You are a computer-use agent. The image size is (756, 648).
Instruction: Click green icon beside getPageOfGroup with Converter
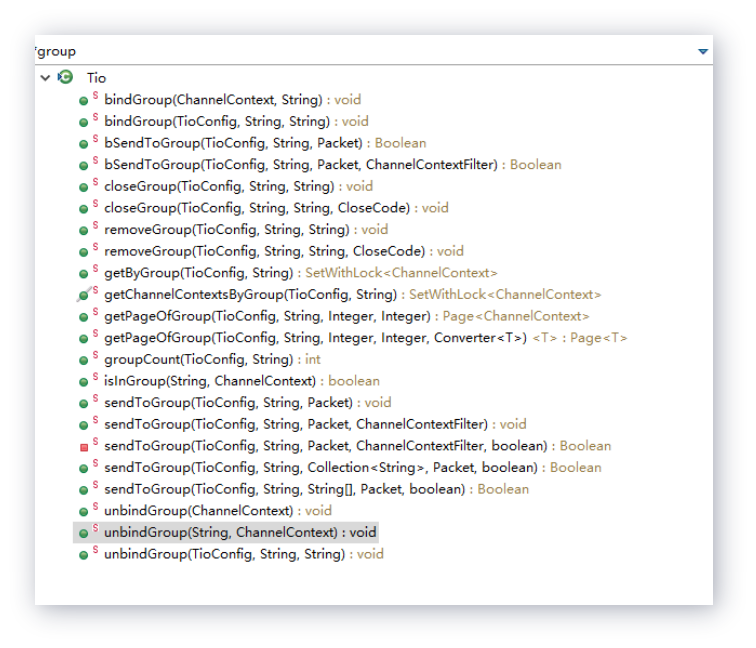[83, 339]
